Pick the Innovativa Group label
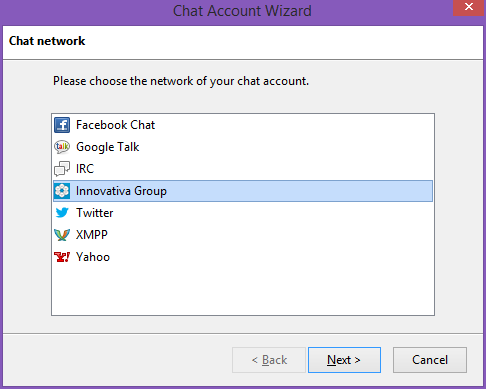Screen dimensions: 486x389 click(x=121, y=191)
